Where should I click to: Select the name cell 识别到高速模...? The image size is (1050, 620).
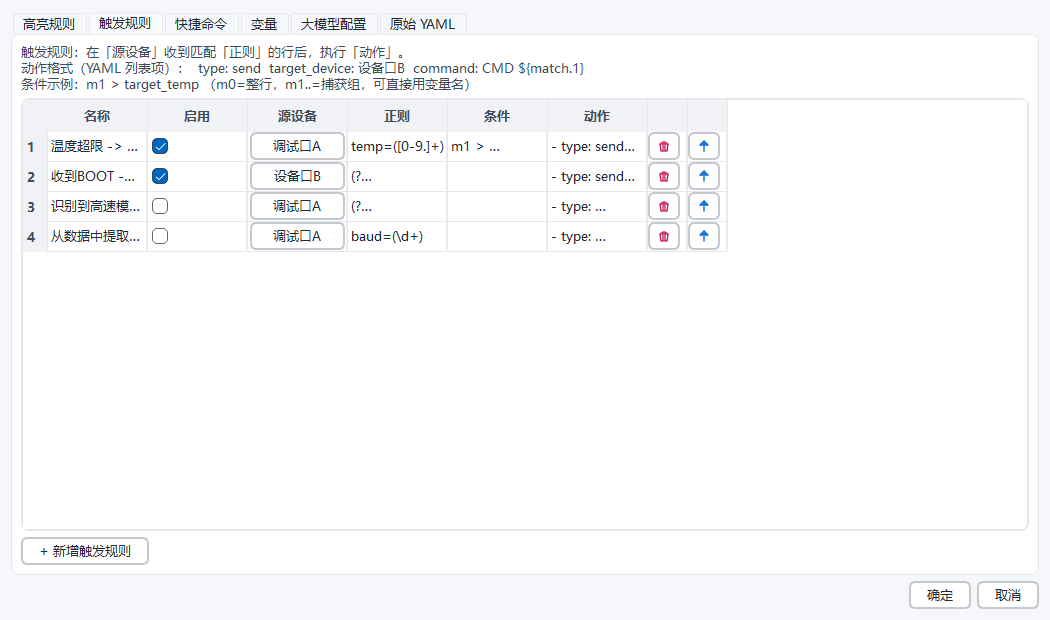click(x=97, y=206)
